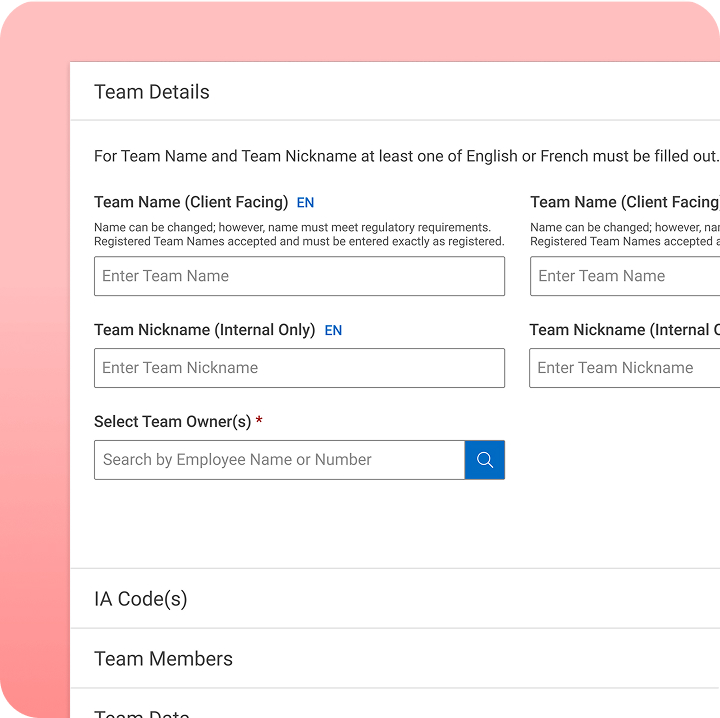Image resolution: width=720 pixels, height=718 pixels.
Task: Click the second-language Enter Team Name field
Action: tap(625, 276)
